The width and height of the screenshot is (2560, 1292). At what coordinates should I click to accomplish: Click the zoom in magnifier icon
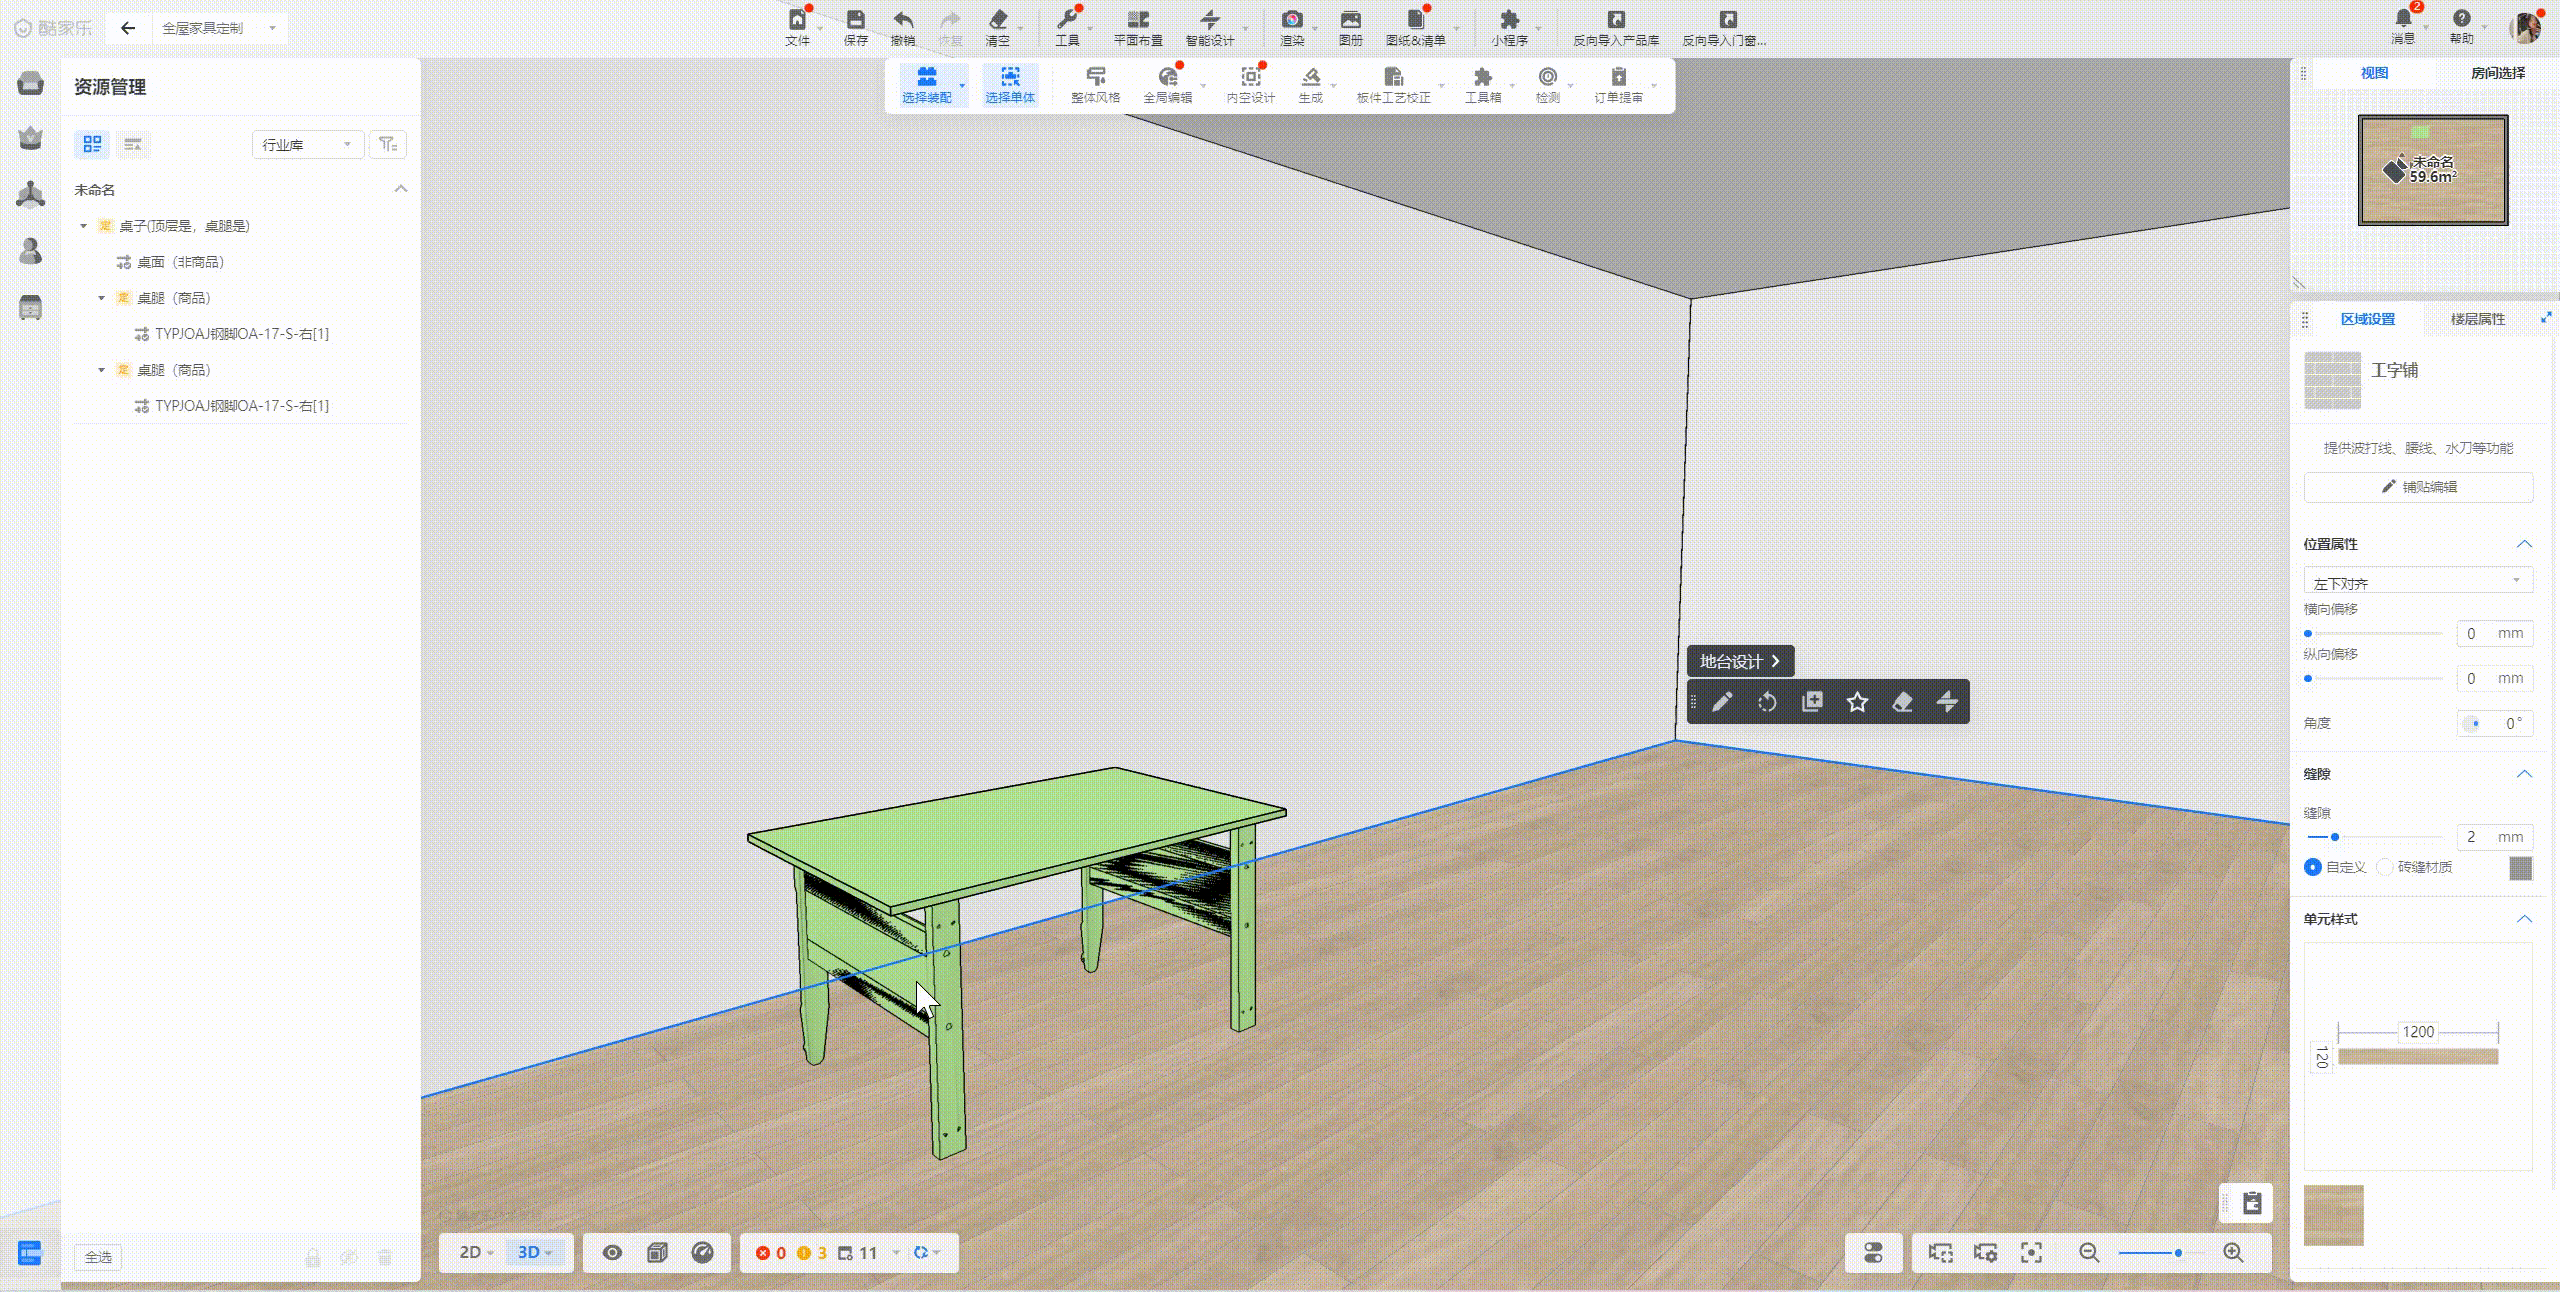pos(2233,1253)
